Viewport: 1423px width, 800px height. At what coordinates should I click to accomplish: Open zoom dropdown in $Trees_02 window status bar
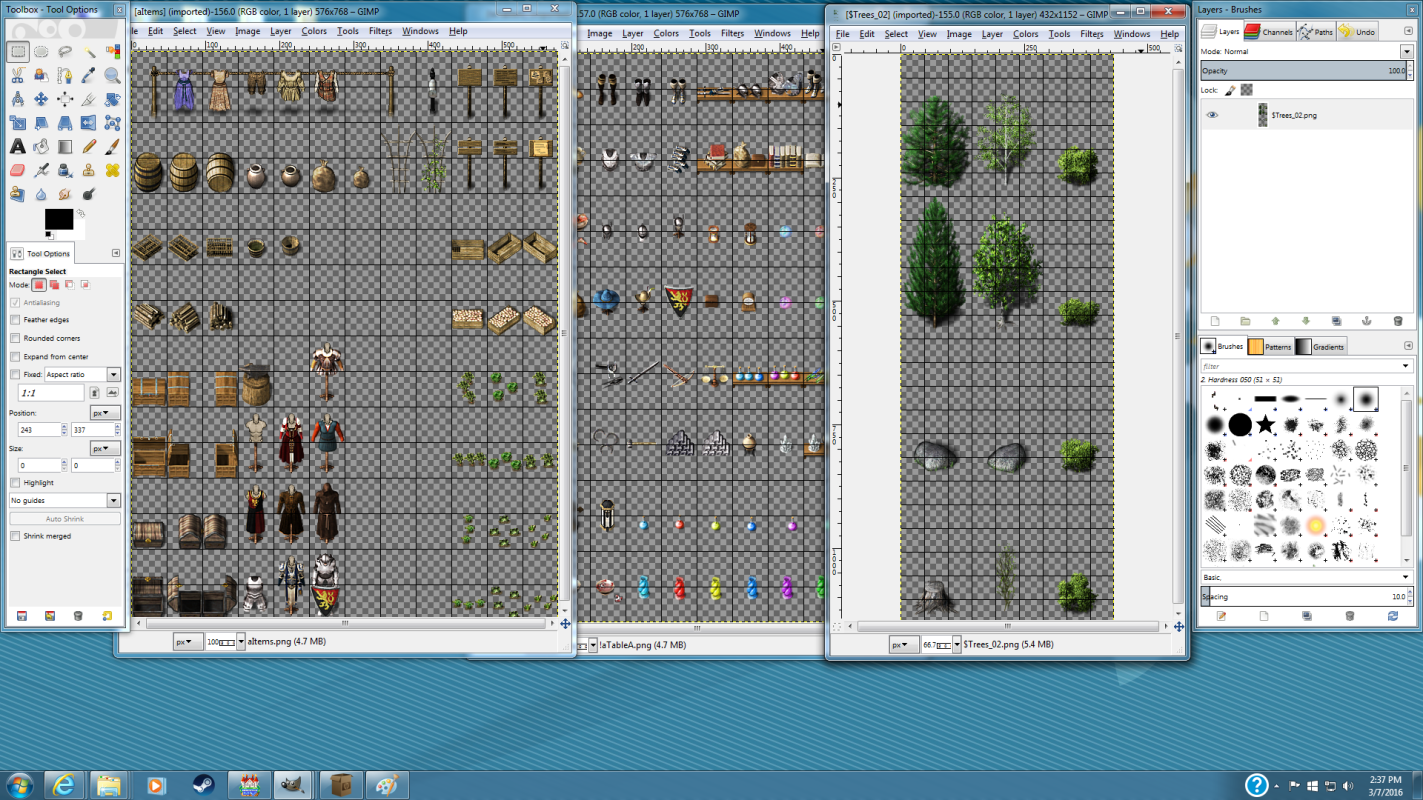[956, 645]
